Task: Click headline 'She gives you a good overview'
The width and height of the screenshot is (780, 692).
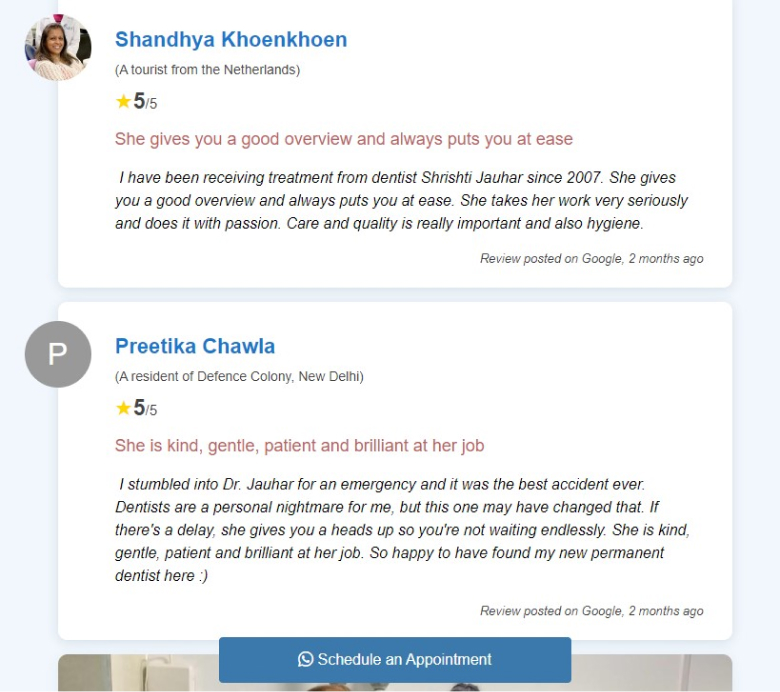Action: (344, 139)
